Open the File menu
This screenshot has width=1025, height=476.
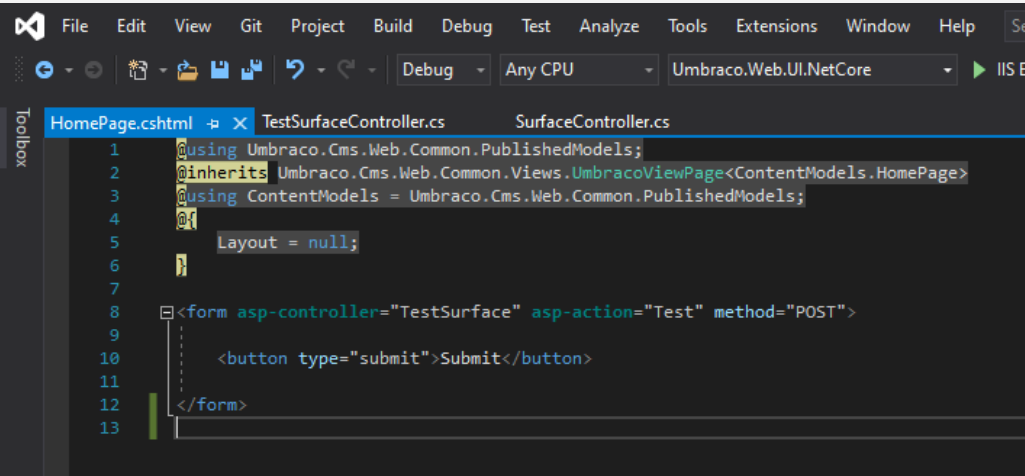tap(75, 27)
